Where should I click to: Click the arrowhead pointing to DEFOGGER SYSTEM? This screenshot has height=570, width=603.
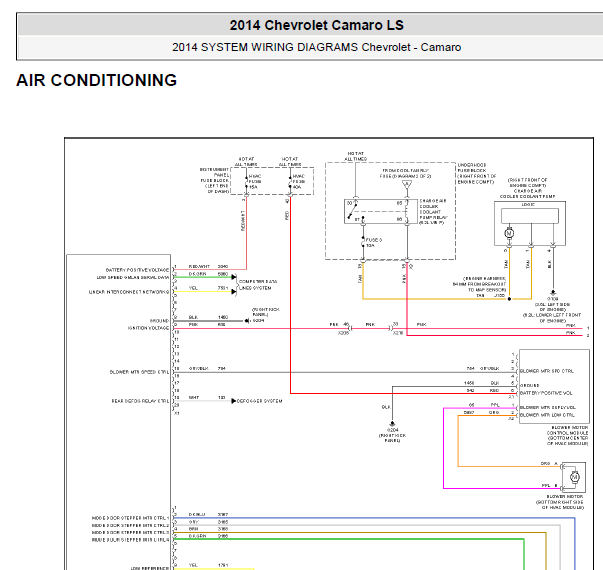[233, 401]
